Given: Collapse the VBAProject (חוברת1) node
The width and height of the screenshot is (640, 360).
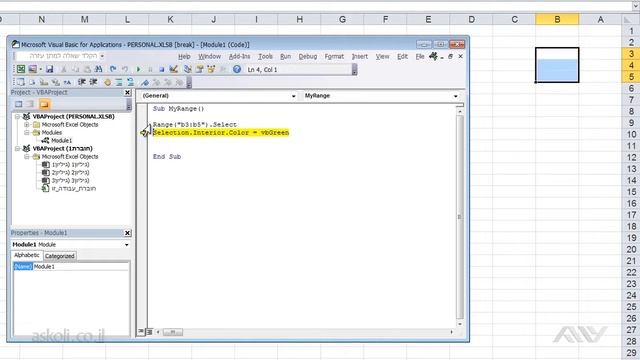Looking at the screenshot, I should point(18,149).
